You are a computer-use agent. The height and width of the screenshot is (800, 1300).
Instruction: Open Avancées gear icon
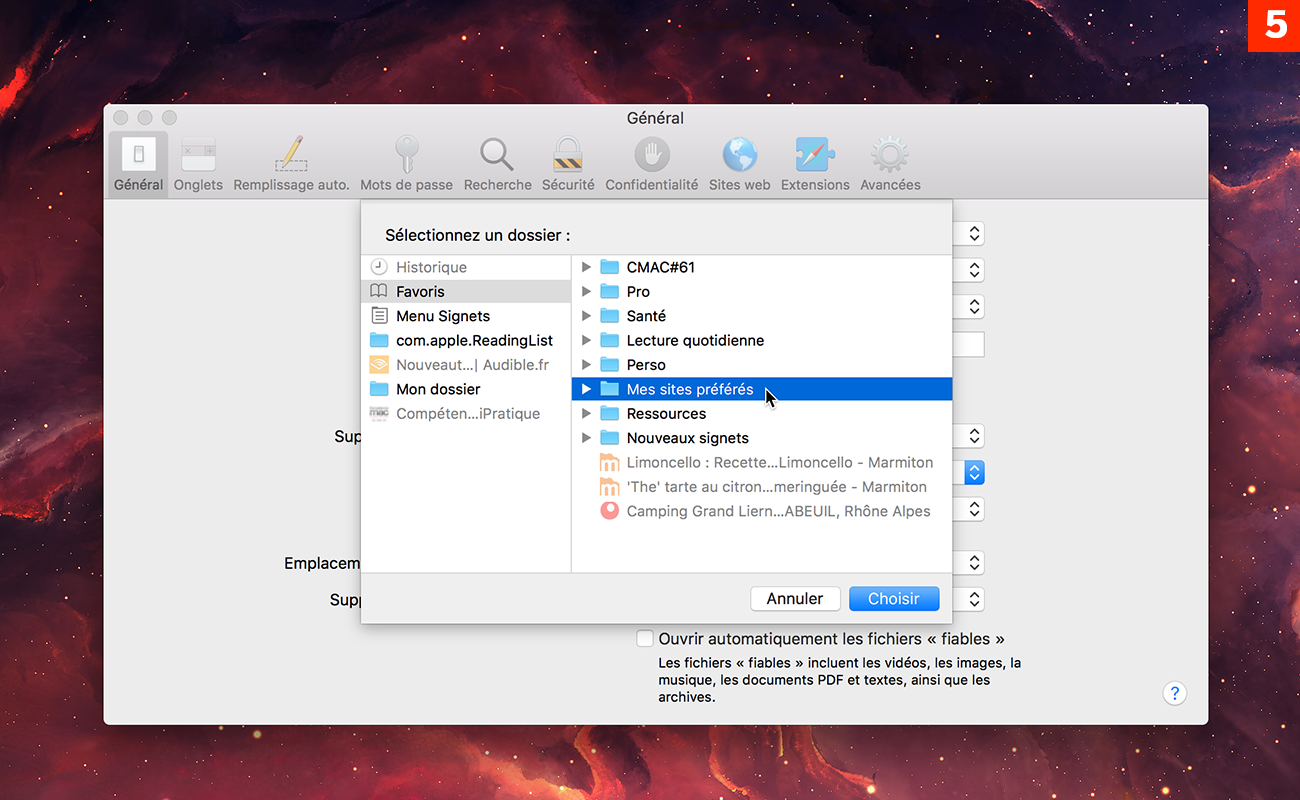point(890,155)
